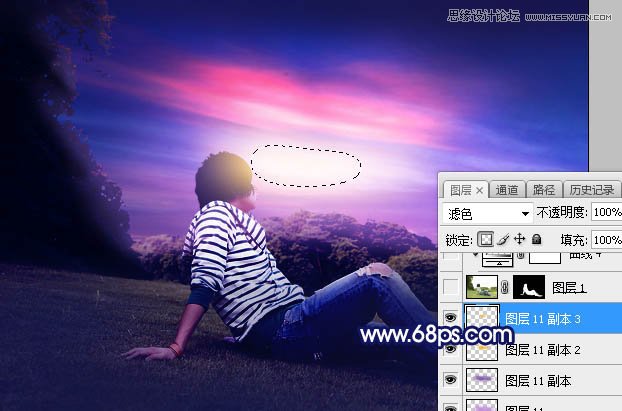The height and width of the screenshot is (411, 622).
Task: Click the 填充 value field
Action: click(x=607, y=240)
